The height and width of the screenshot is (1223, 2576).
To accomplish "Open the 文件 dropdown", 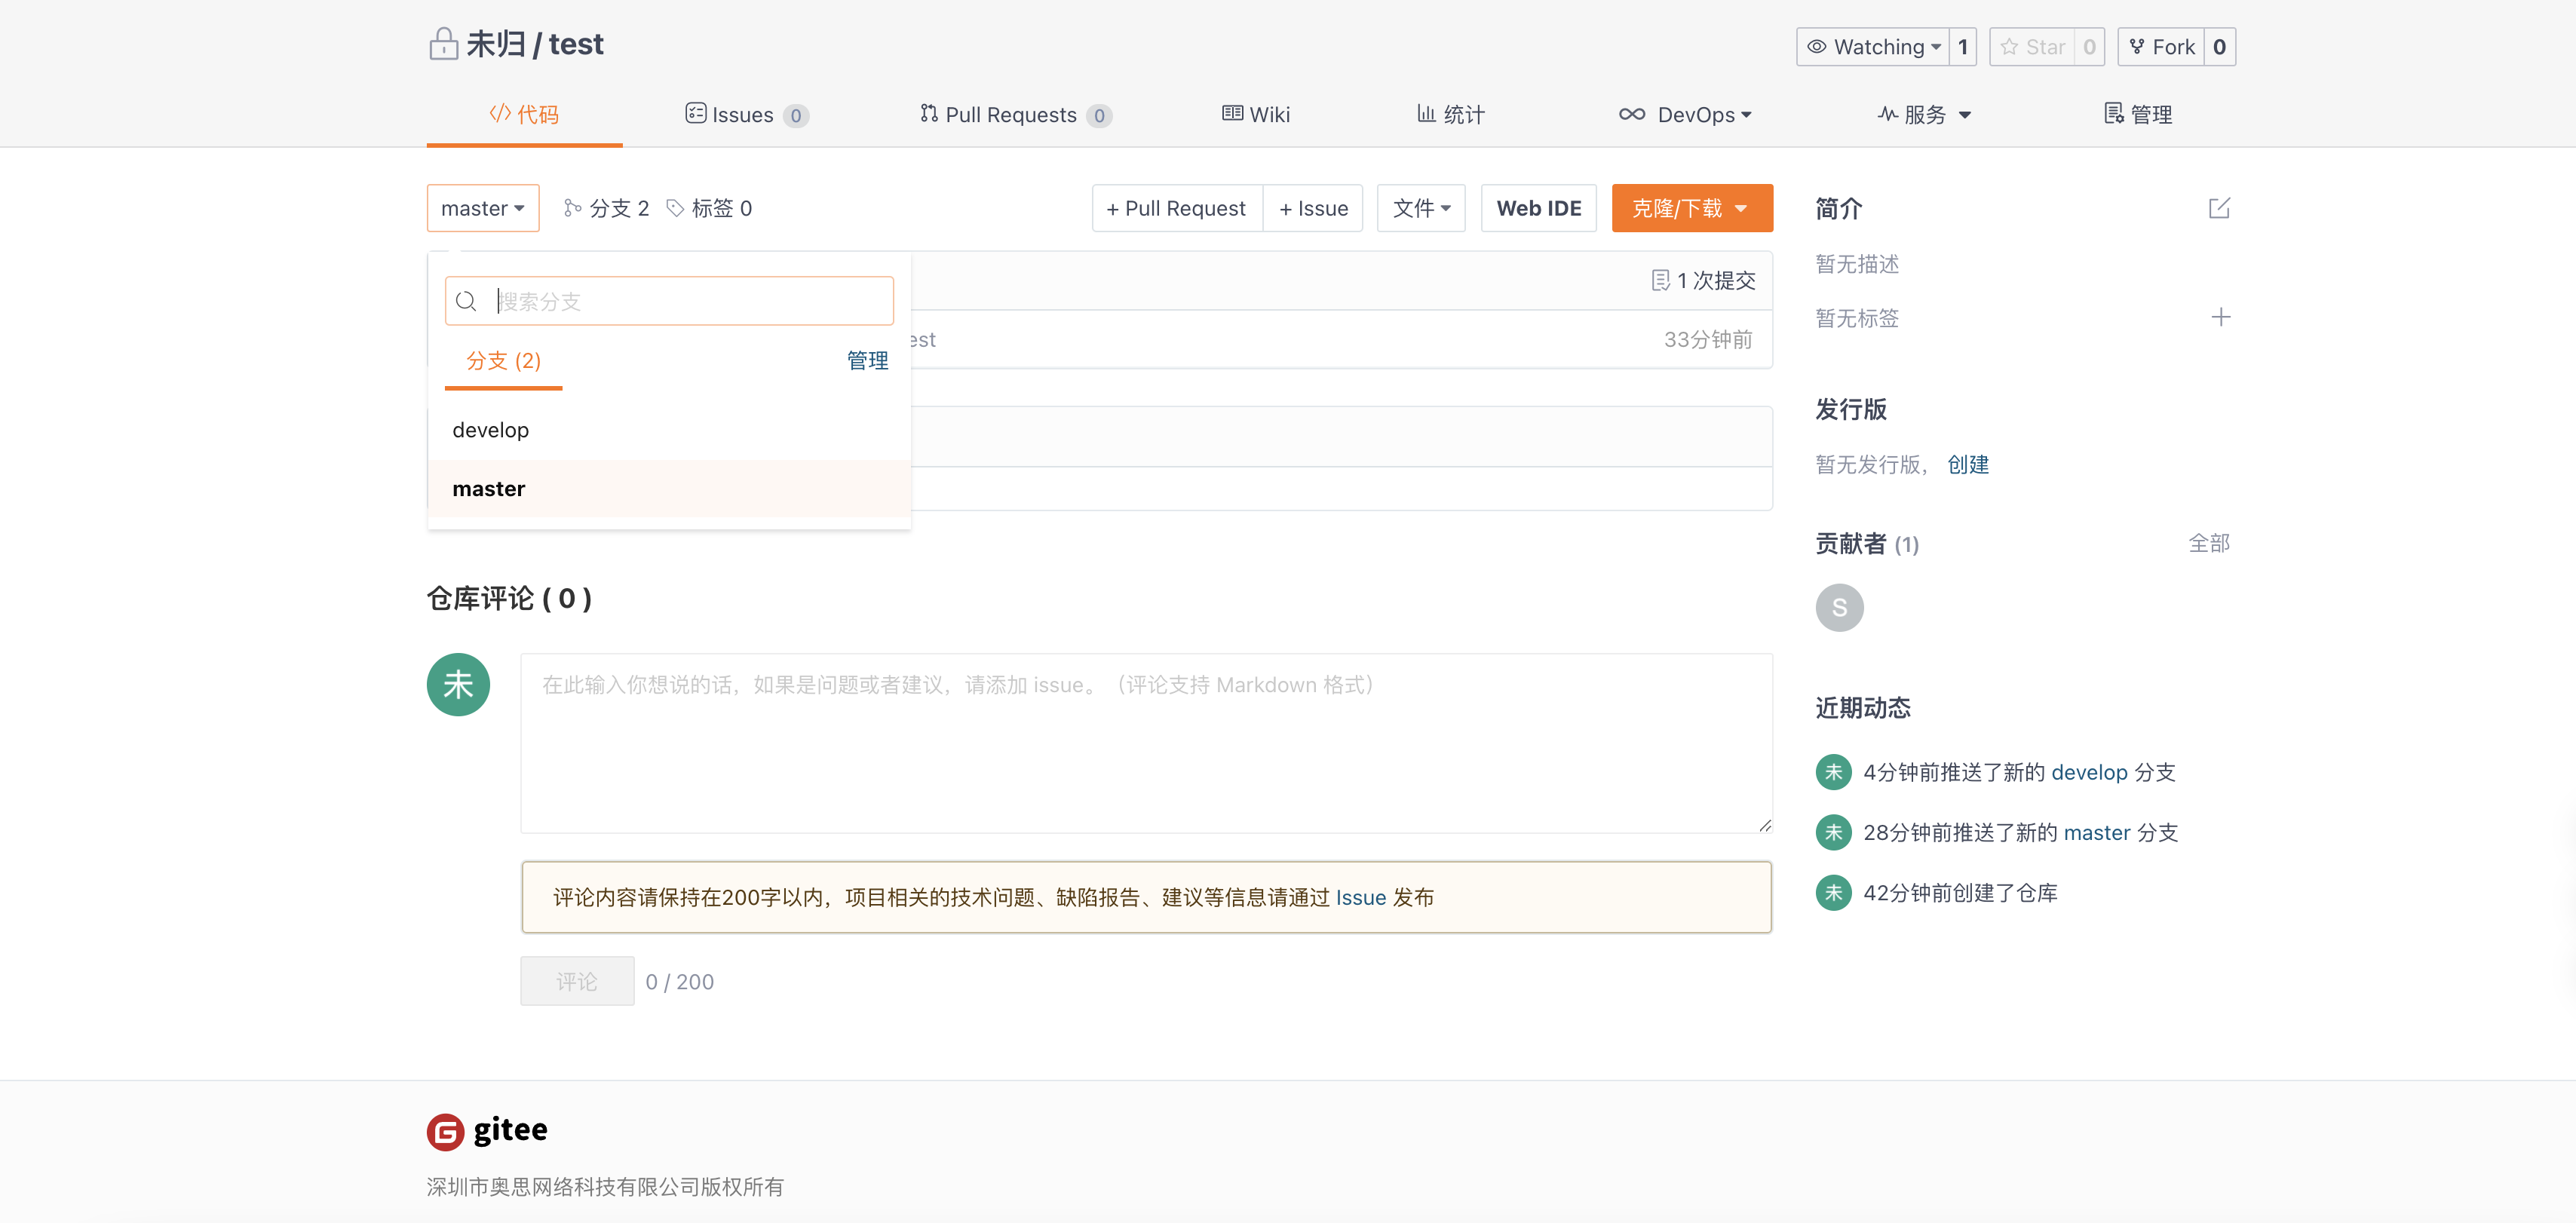I will [x=1421, y=208].
